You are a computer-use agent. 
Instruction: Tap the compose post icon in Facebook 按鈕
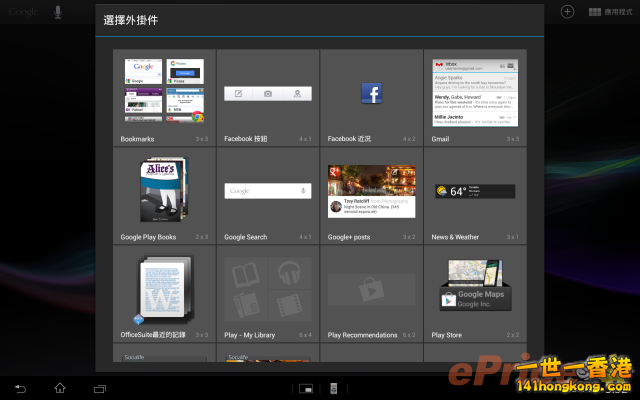click(x=238, y=93)
